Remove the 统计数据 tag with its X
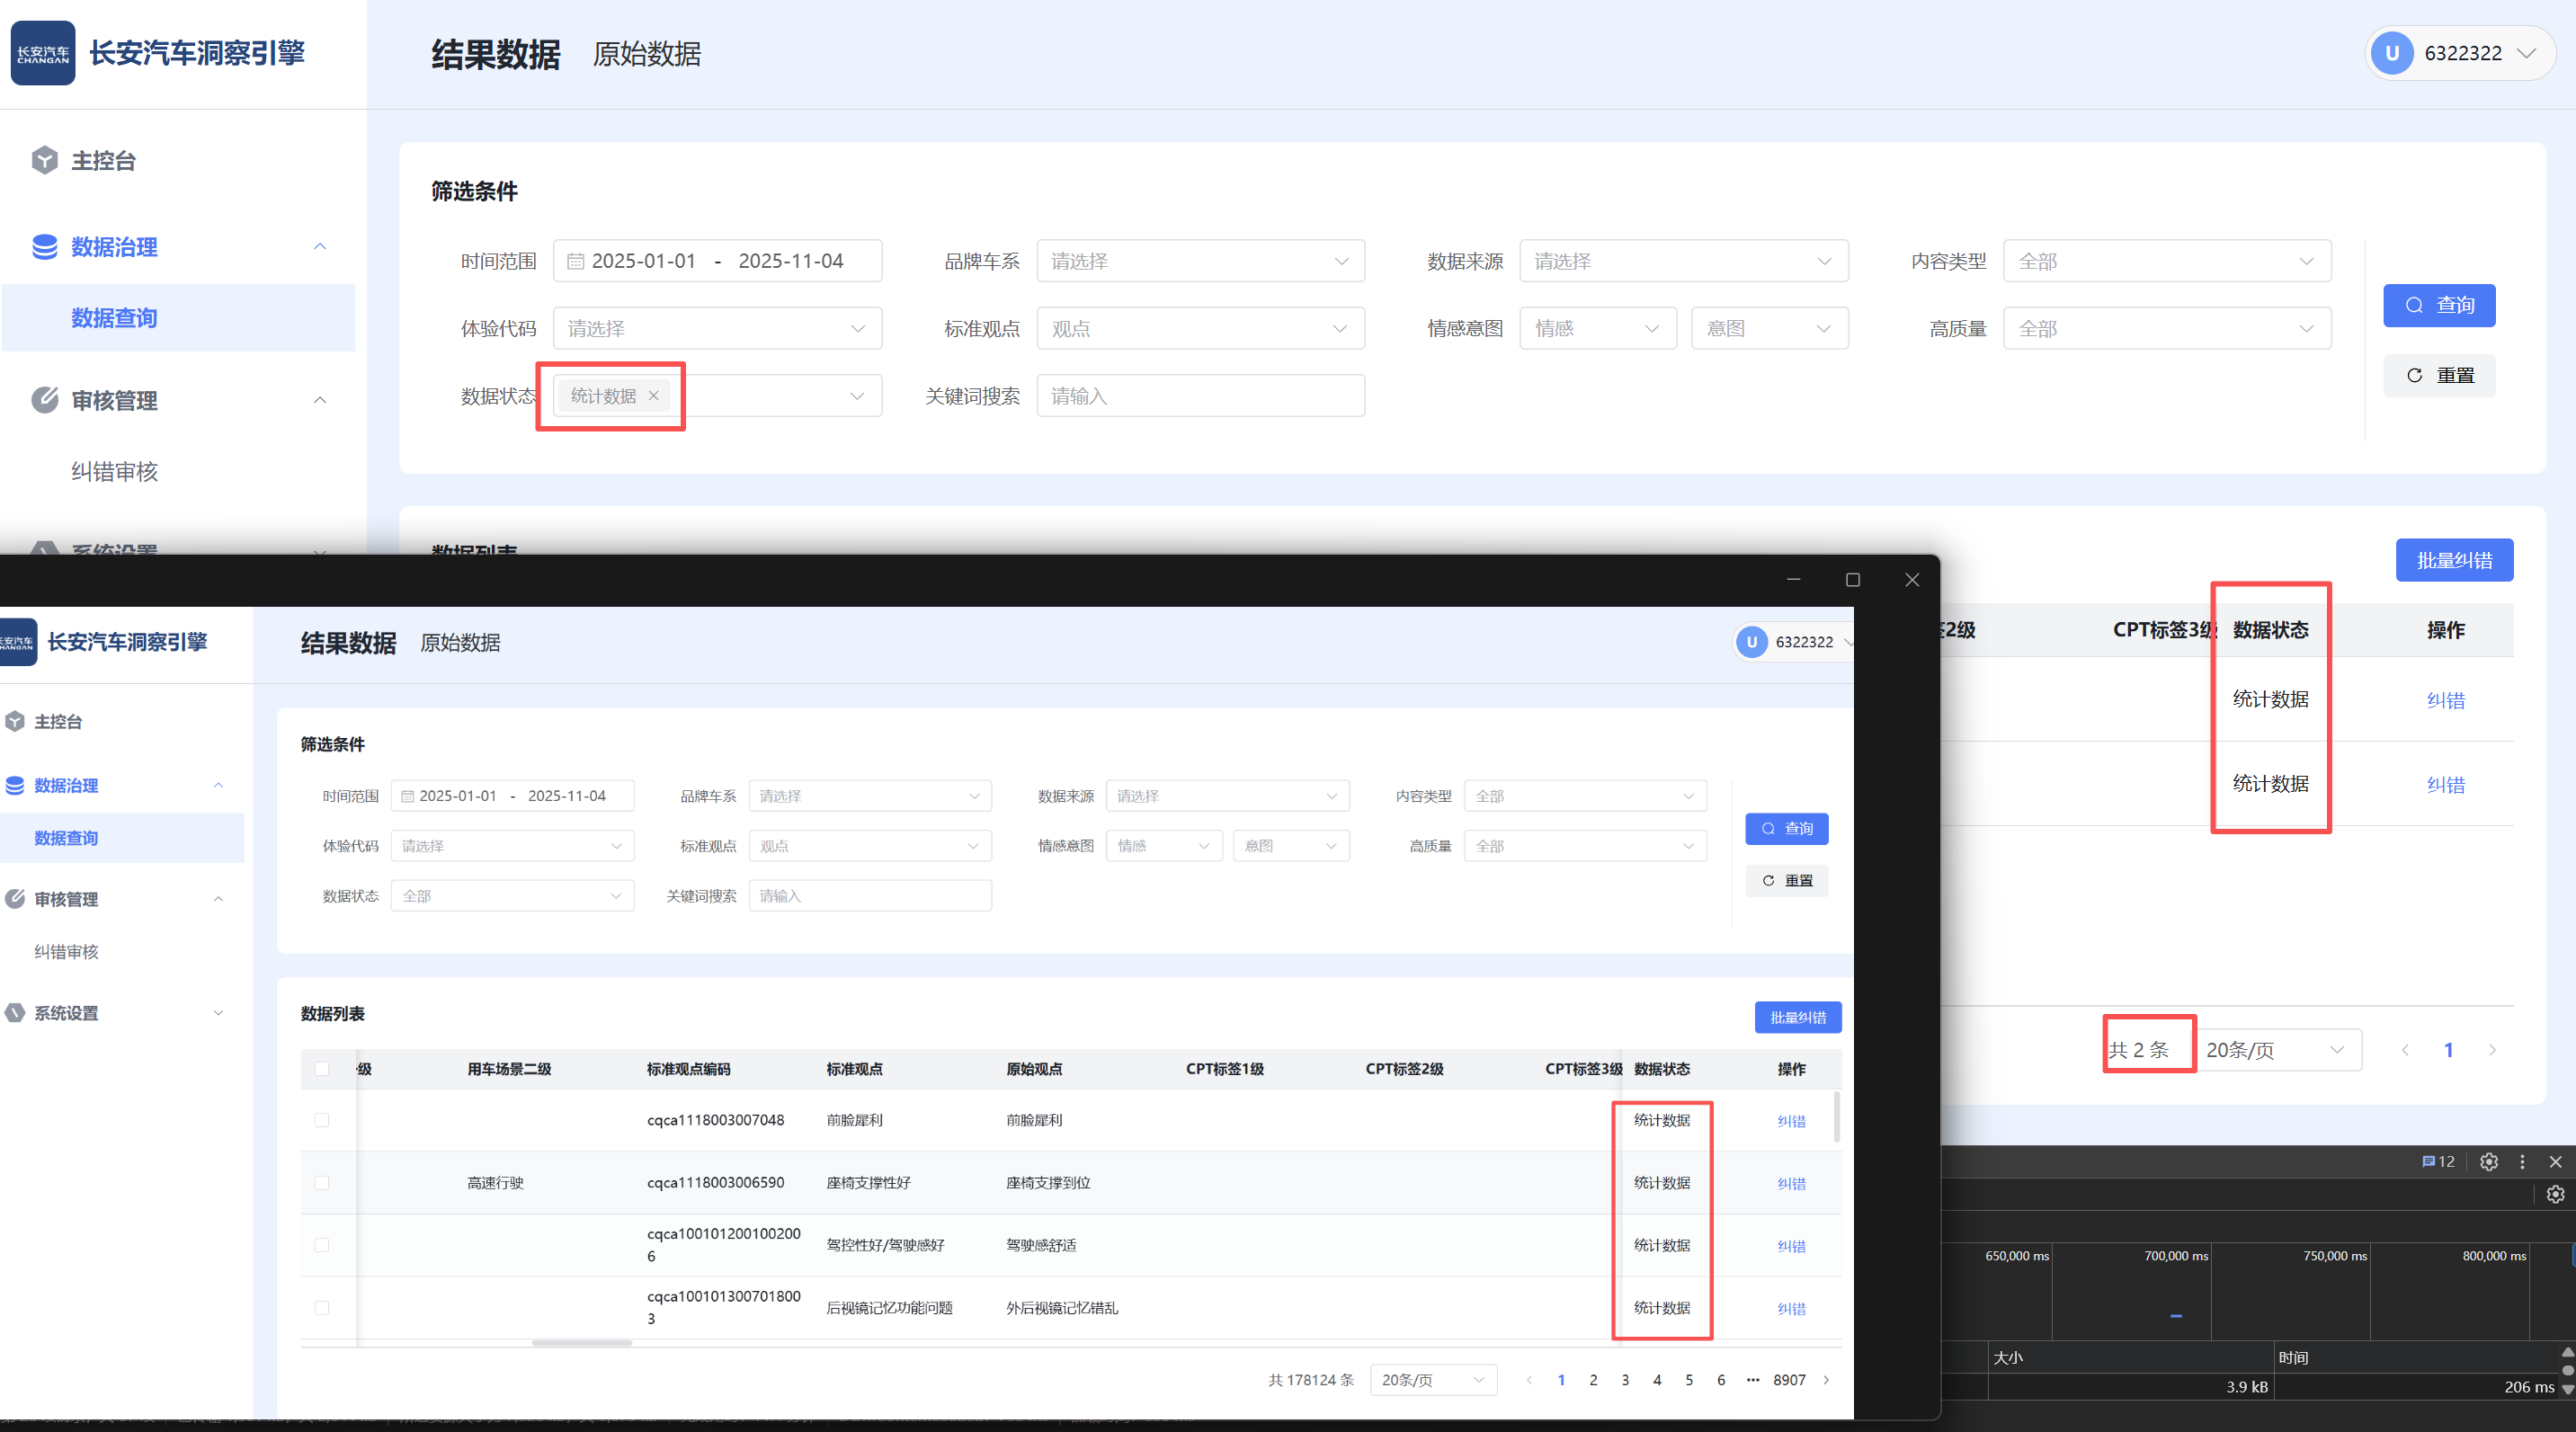2576x1432 pixels. (653, 396)
